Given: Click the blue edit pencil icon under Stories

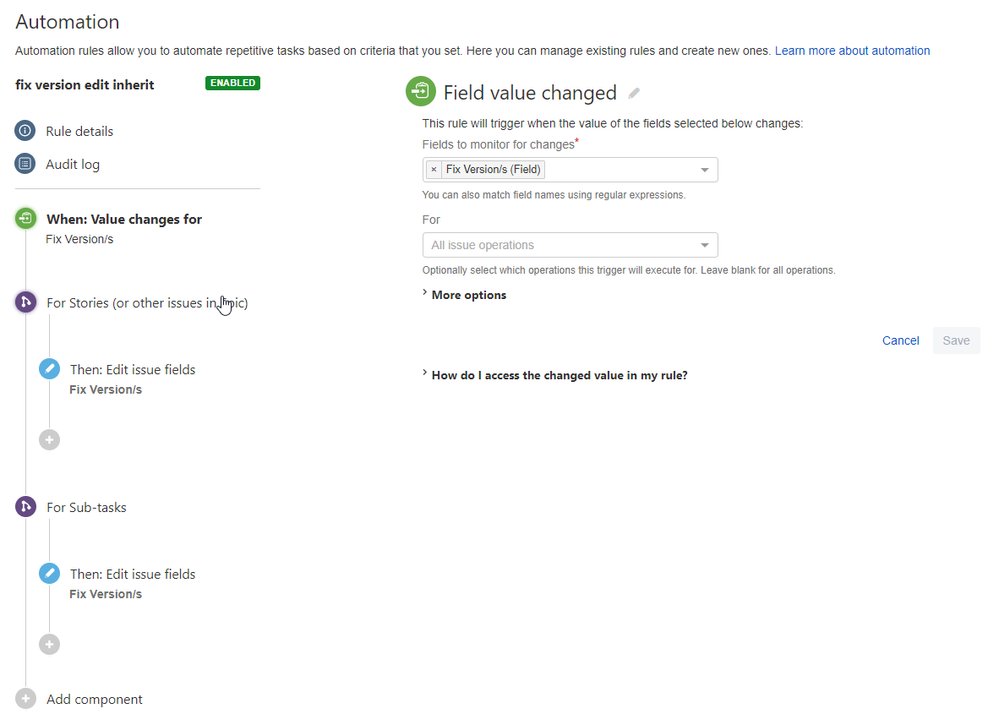Looking at the screenshot, I should coord(49,369).
